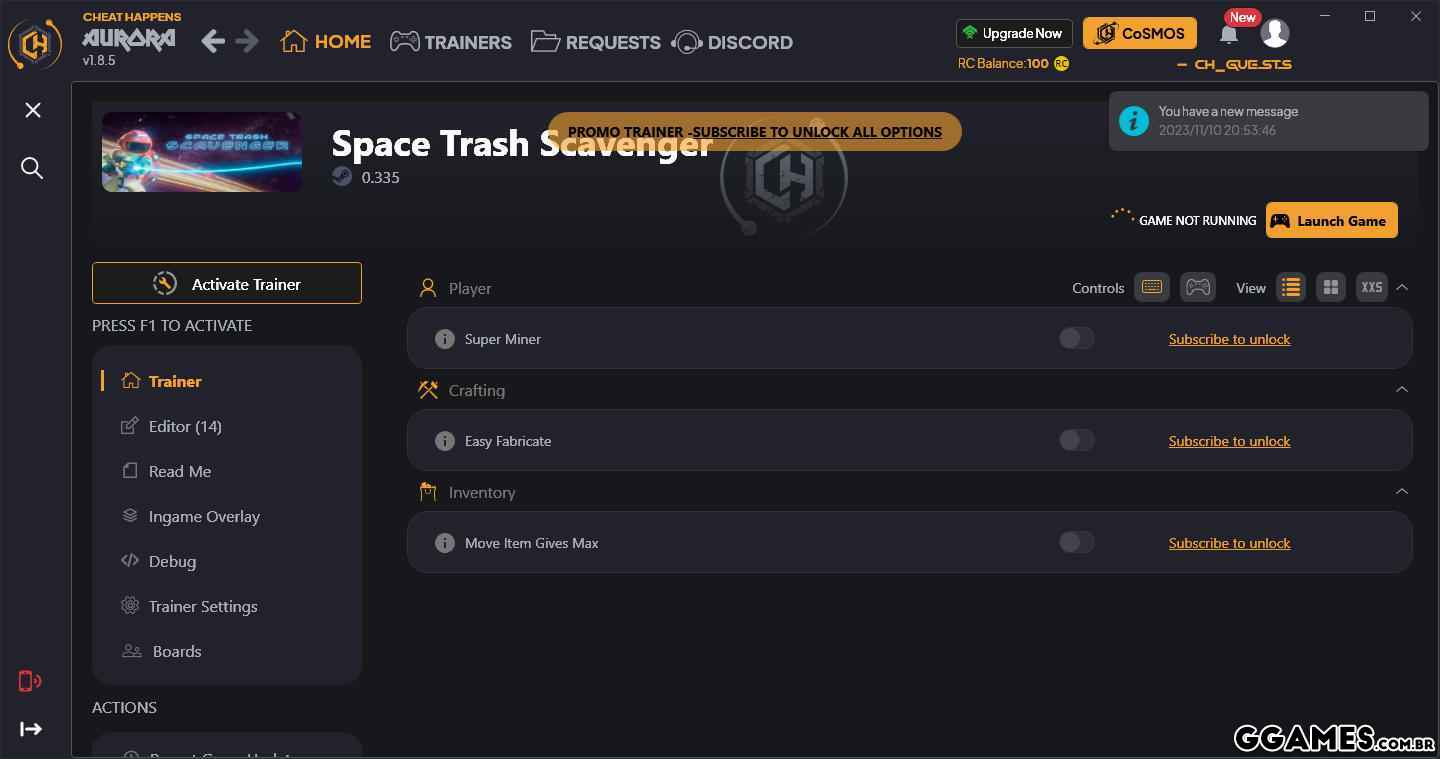Open Editor (14) in sidebar
Screen dimensions: 1440x759
pyautogui.click(x=185, y=426)
